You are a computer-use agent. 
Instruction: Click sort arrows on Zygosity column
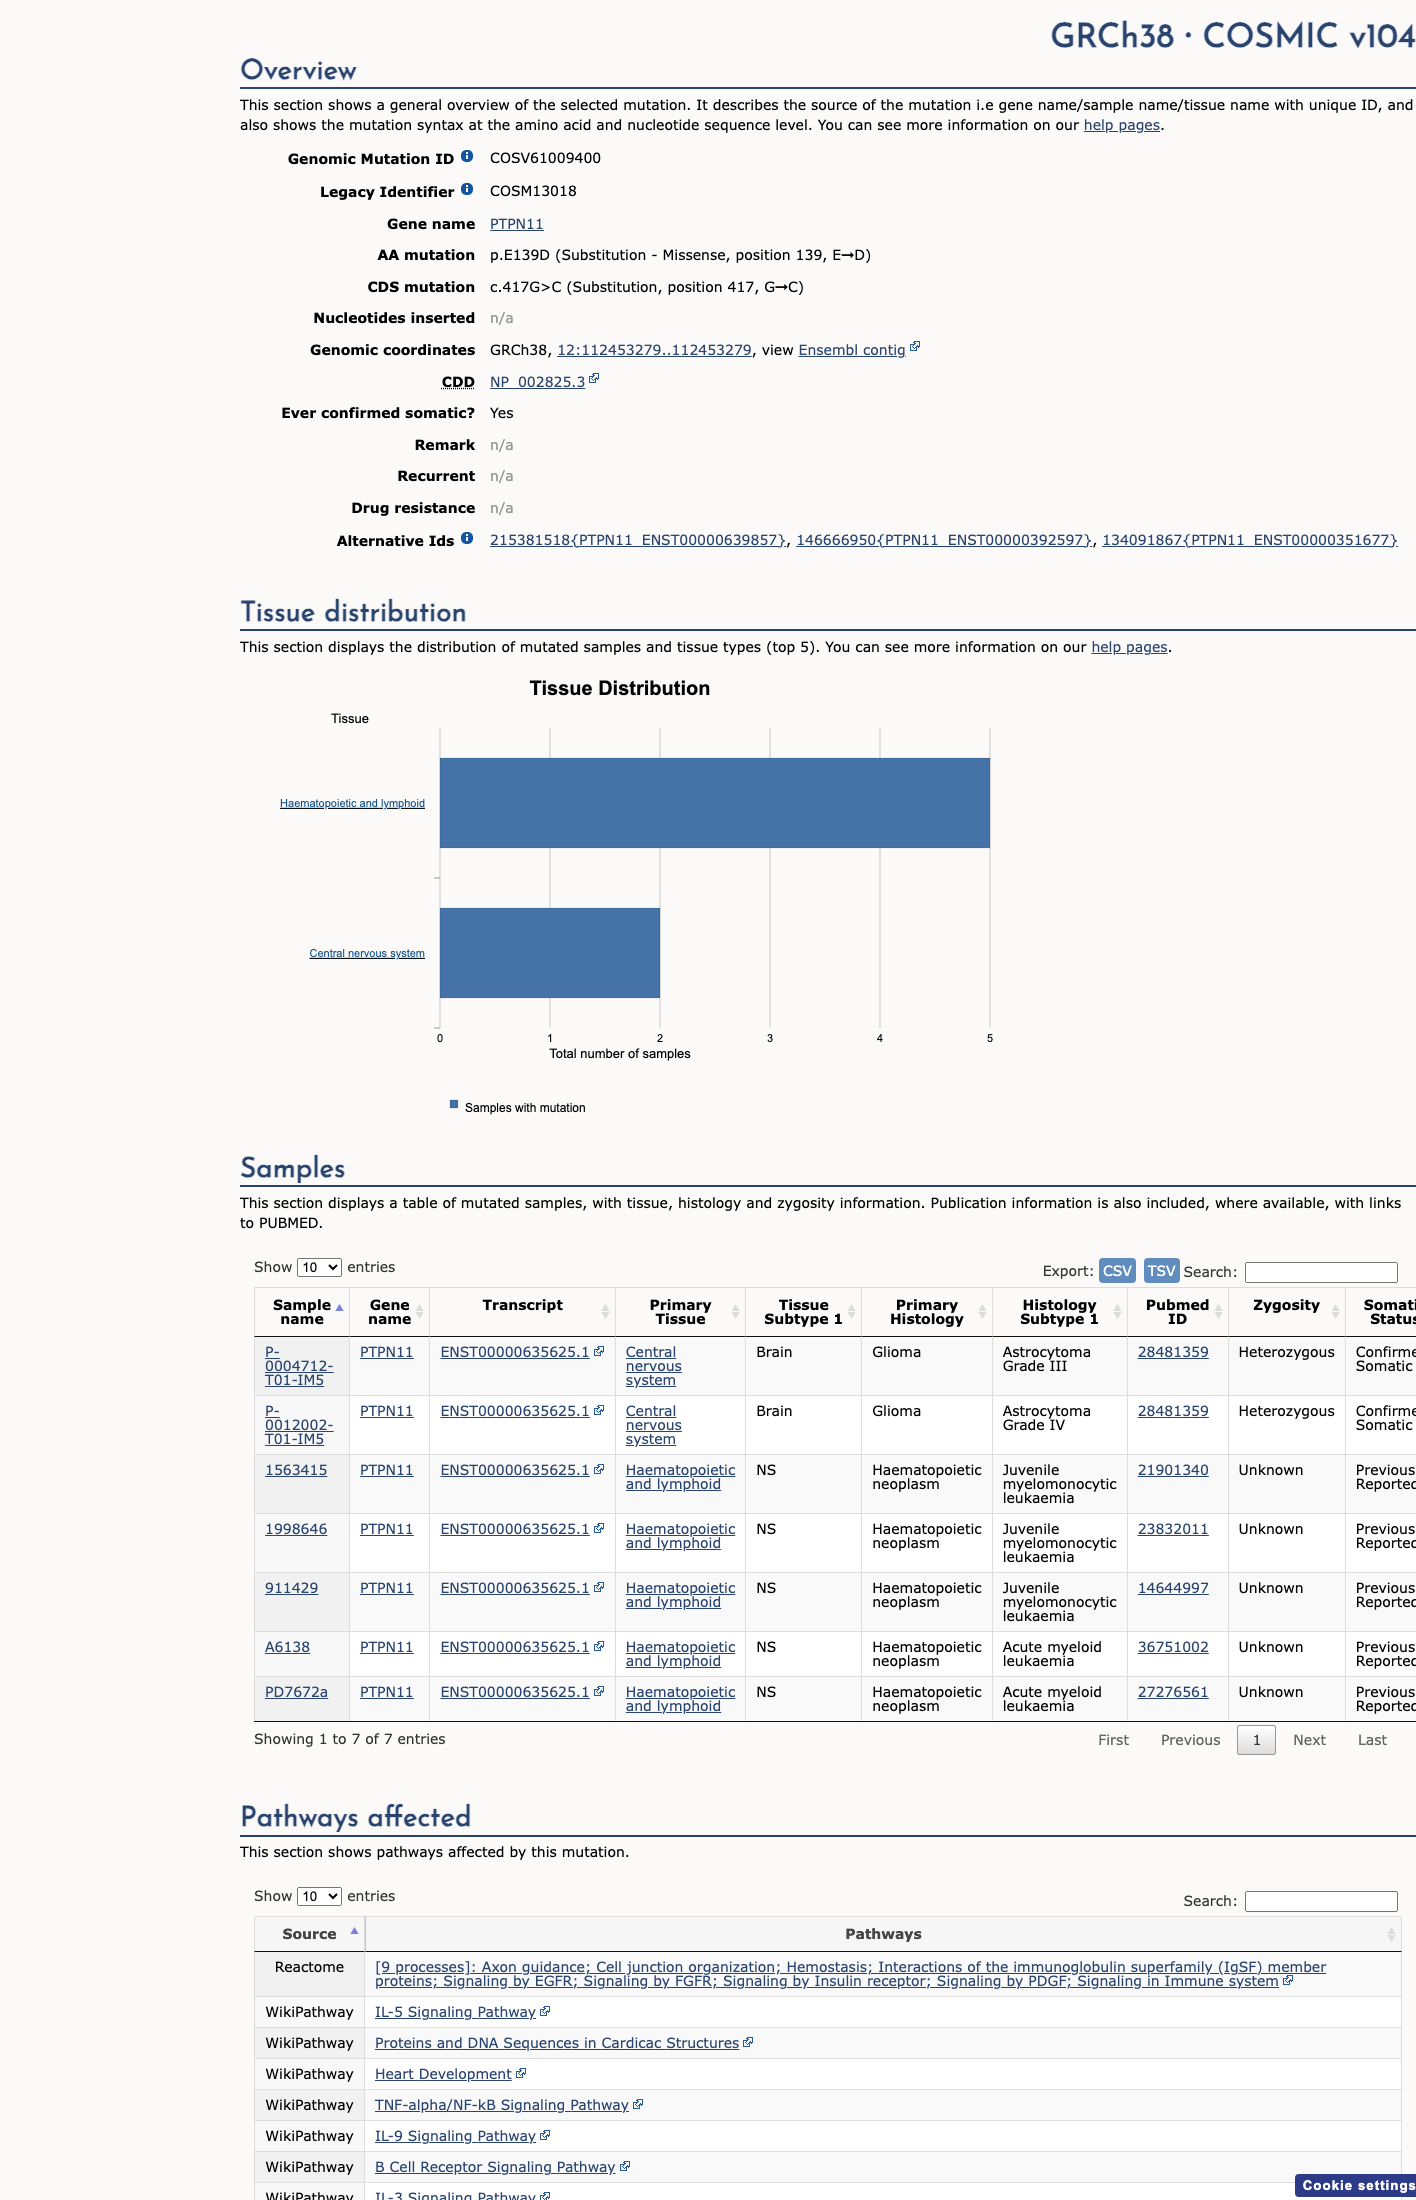pos(1335,1311)
